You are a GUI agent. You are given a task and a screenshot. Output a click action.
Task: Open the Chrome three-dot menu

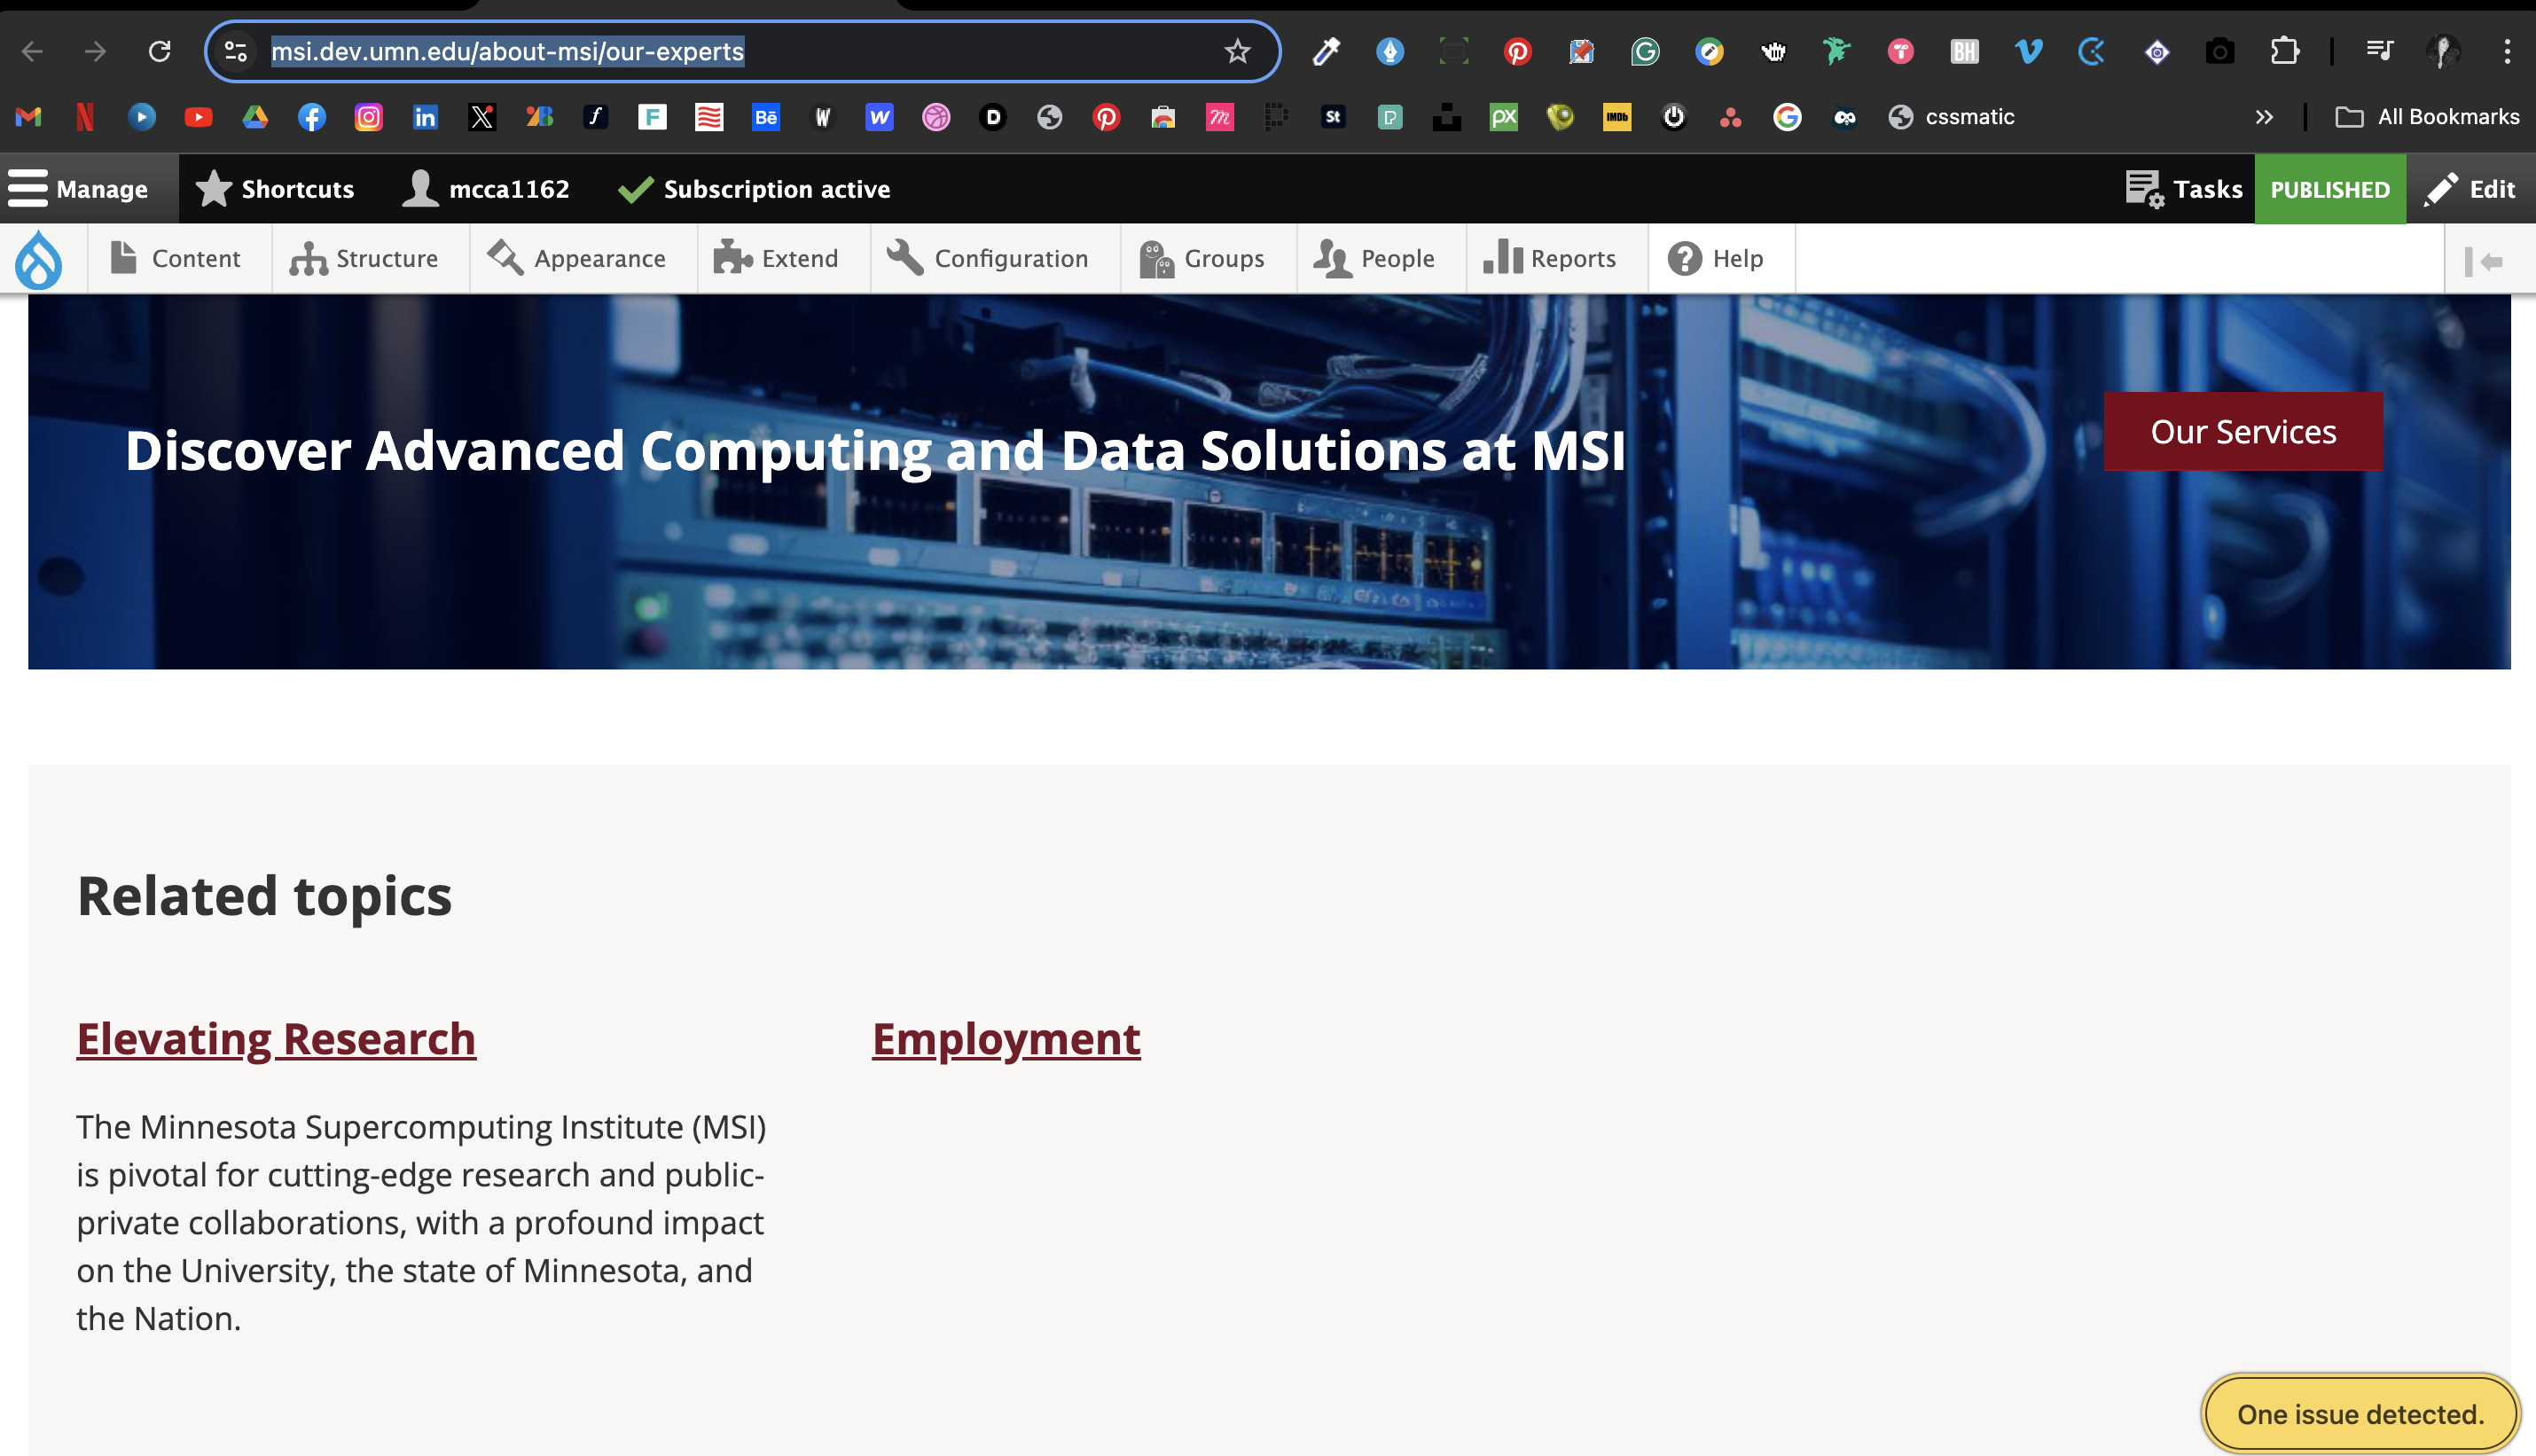(x=2506, y=51)
